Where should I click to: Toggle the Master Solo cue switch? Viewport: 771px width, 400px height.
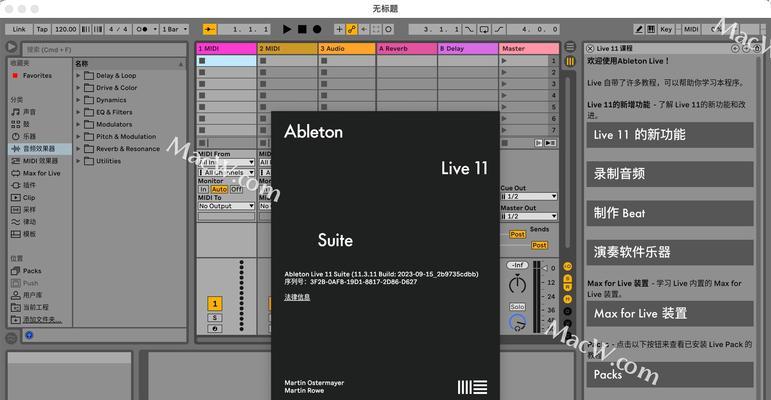pyautogui.click(x=517, y=307)
